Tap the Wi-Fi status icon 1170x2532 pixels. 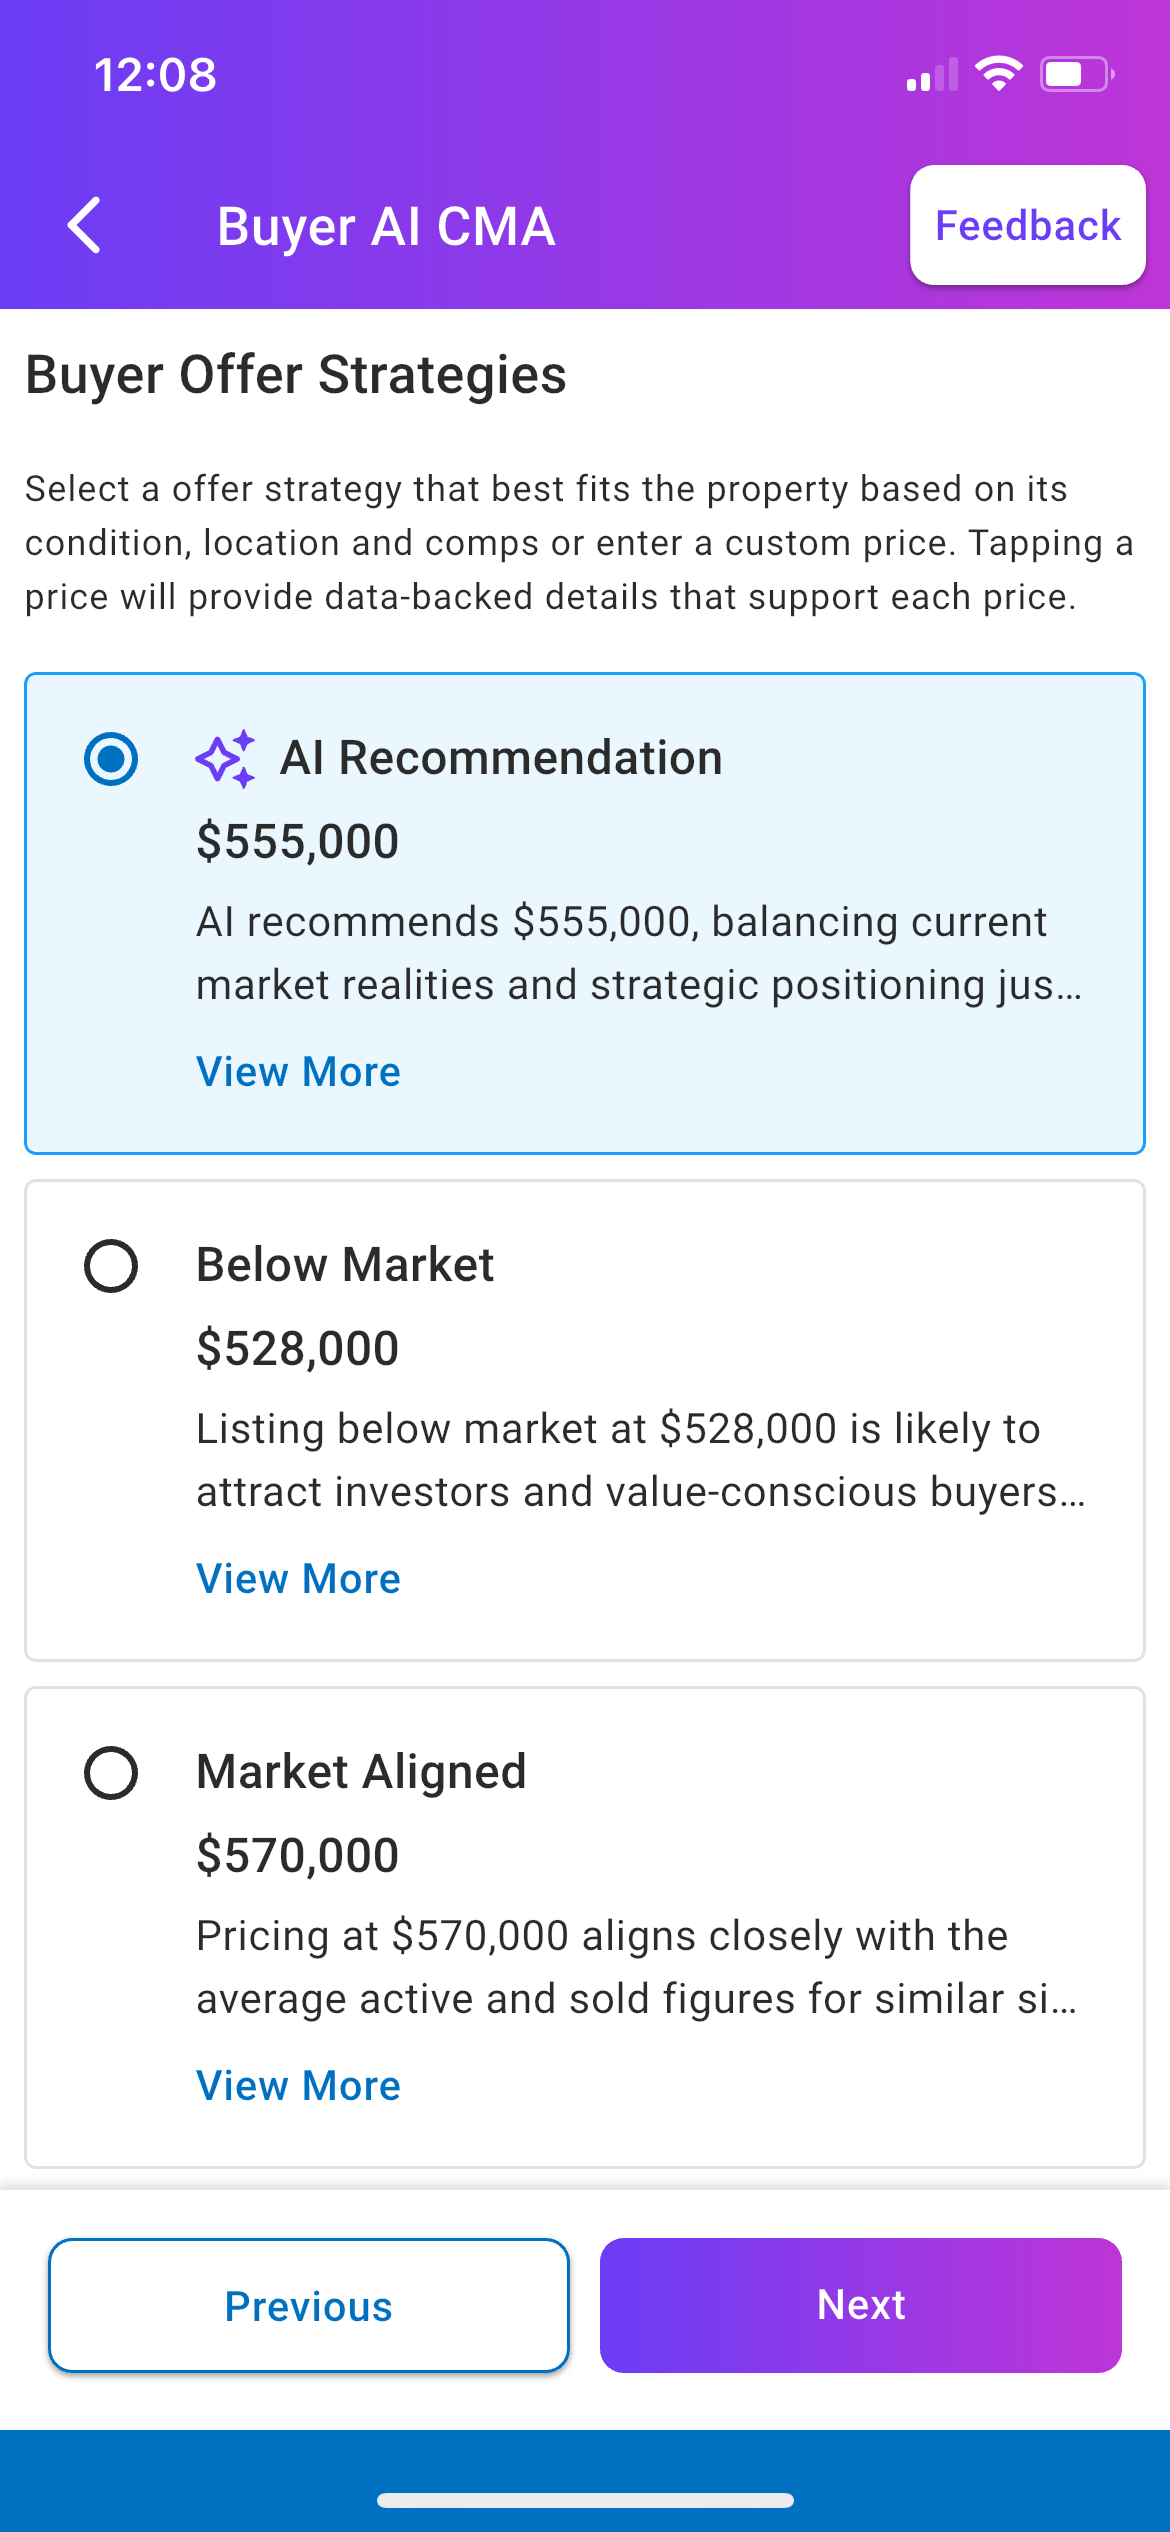(998, 74)
